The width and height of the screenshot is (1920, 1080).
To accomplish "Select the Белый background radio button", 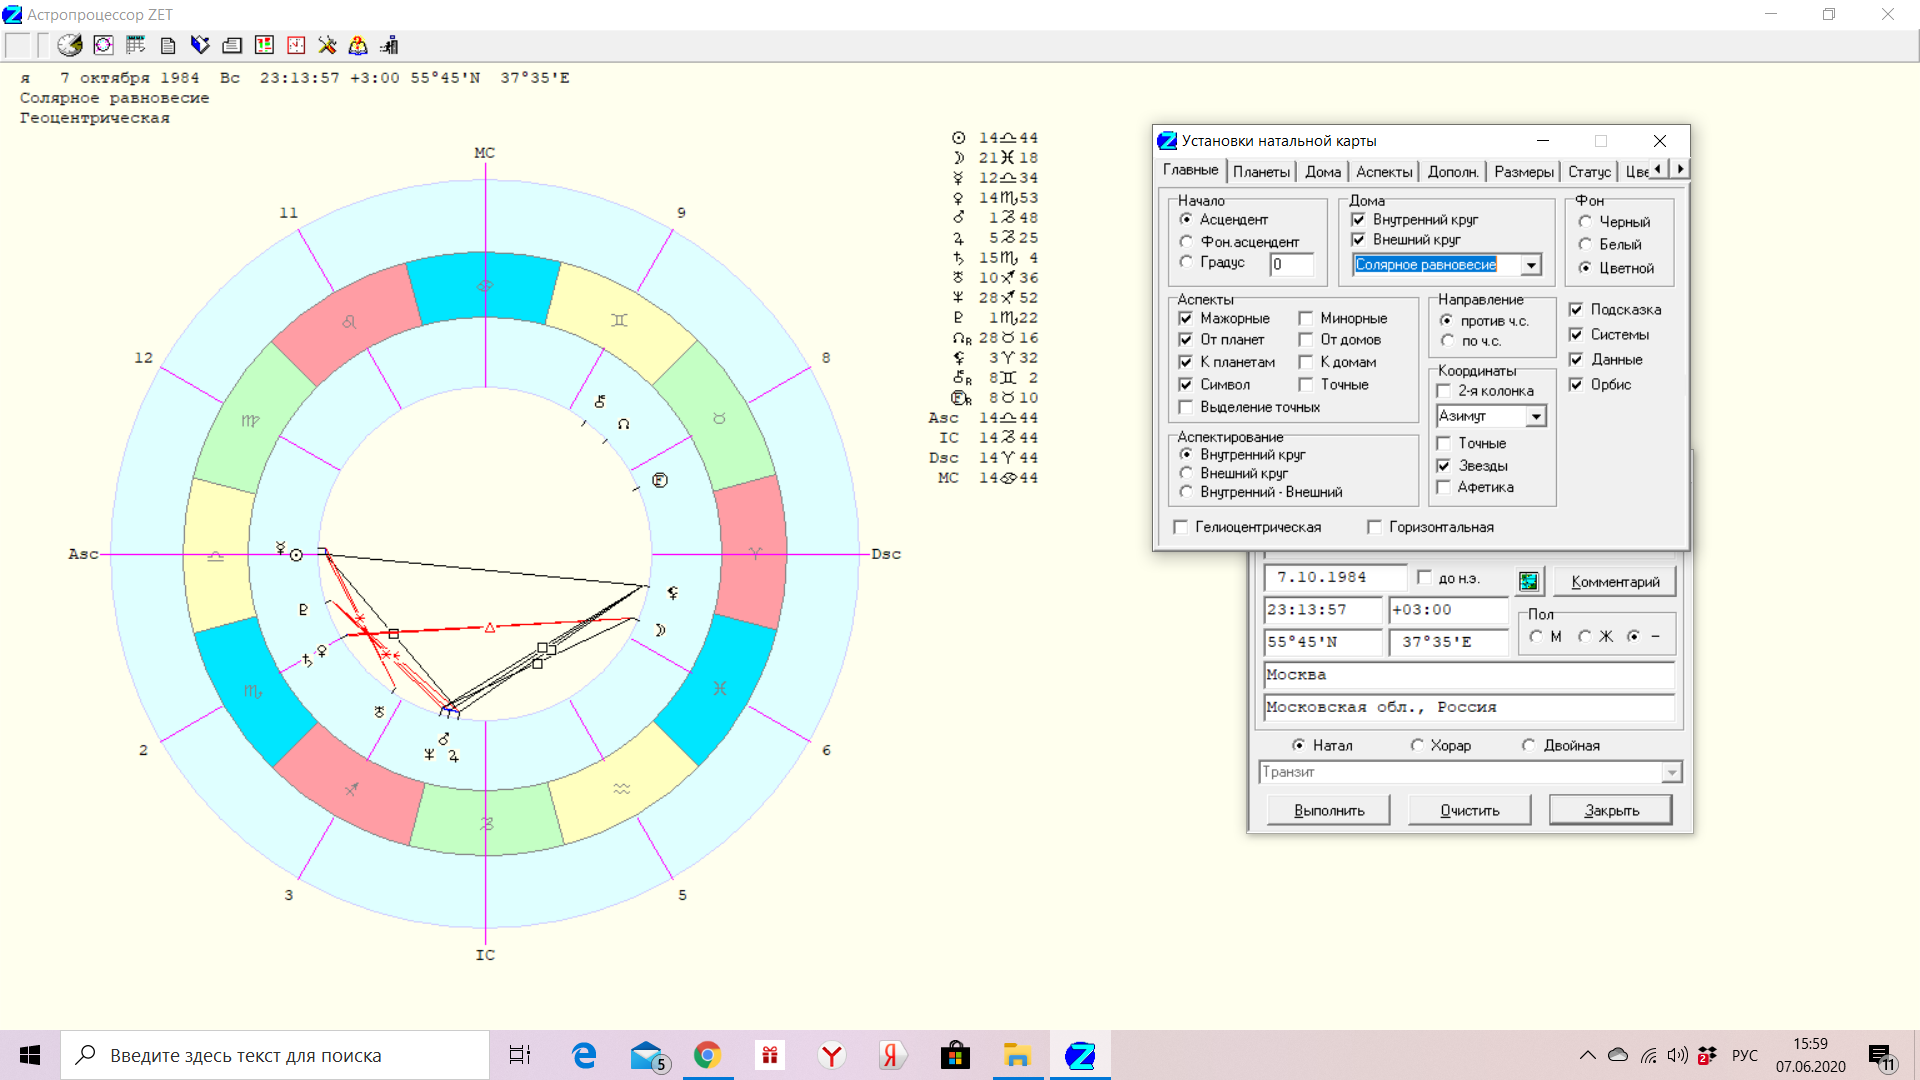I will pos(1585,244).
